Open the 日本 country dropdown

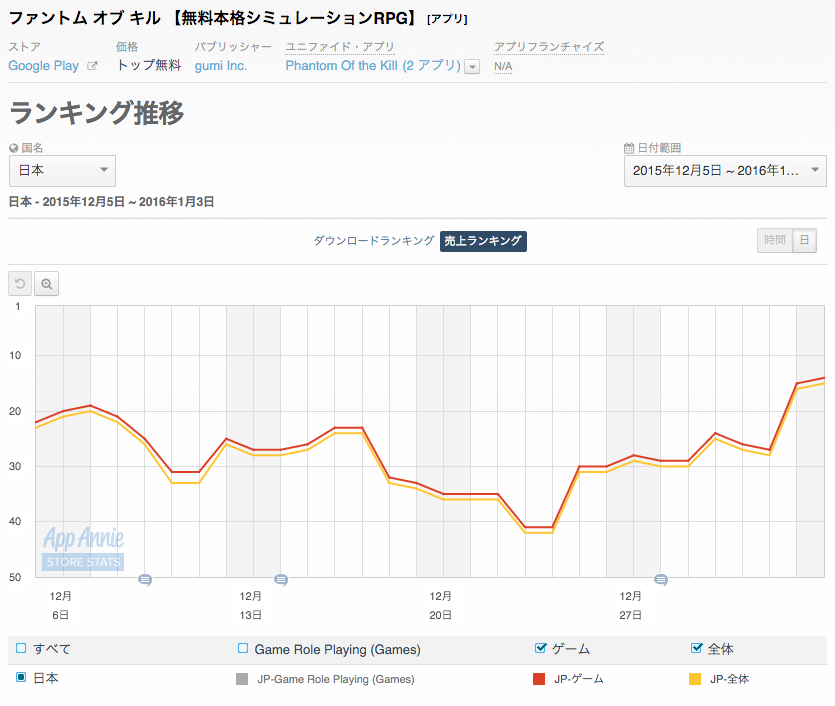tap(62, 170)
